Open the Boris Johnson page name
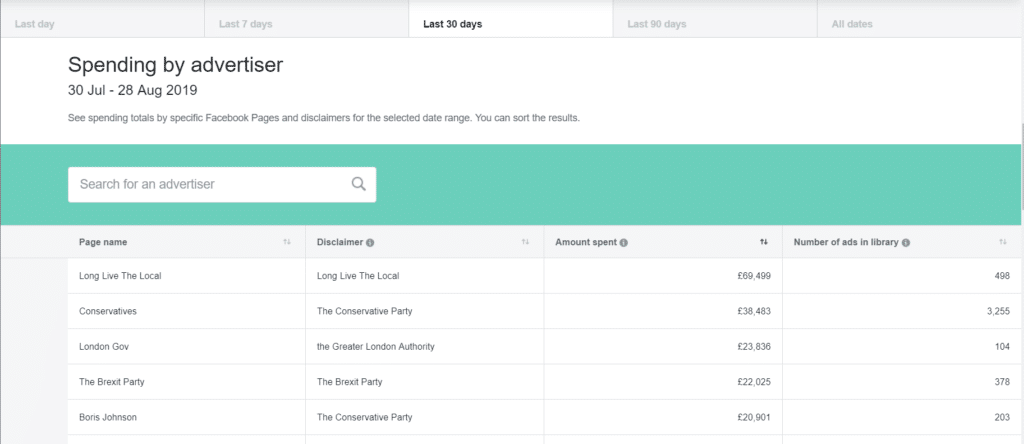 pyautogui.click(x=108, y=417)
